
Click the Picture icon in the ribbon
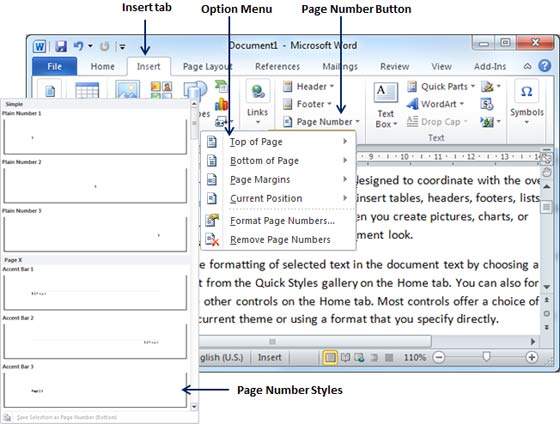click(x=128, y=90)
